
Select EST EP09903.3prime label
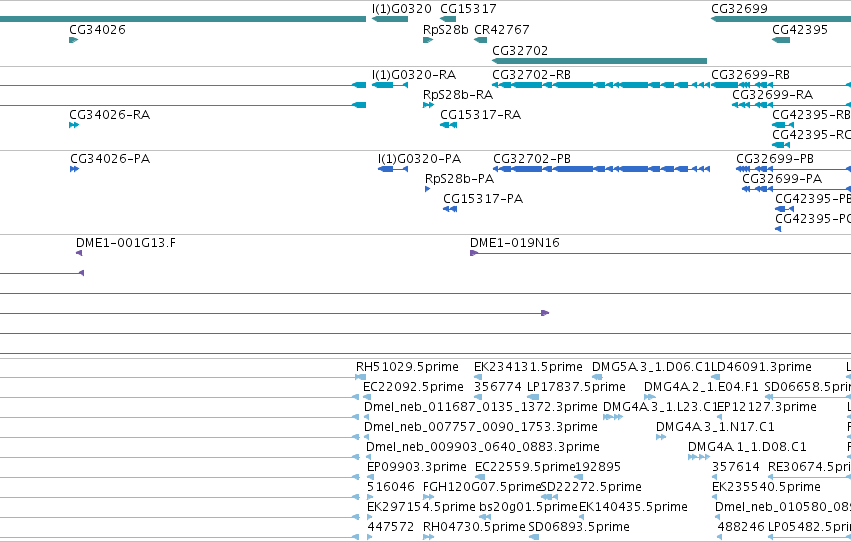417,468
